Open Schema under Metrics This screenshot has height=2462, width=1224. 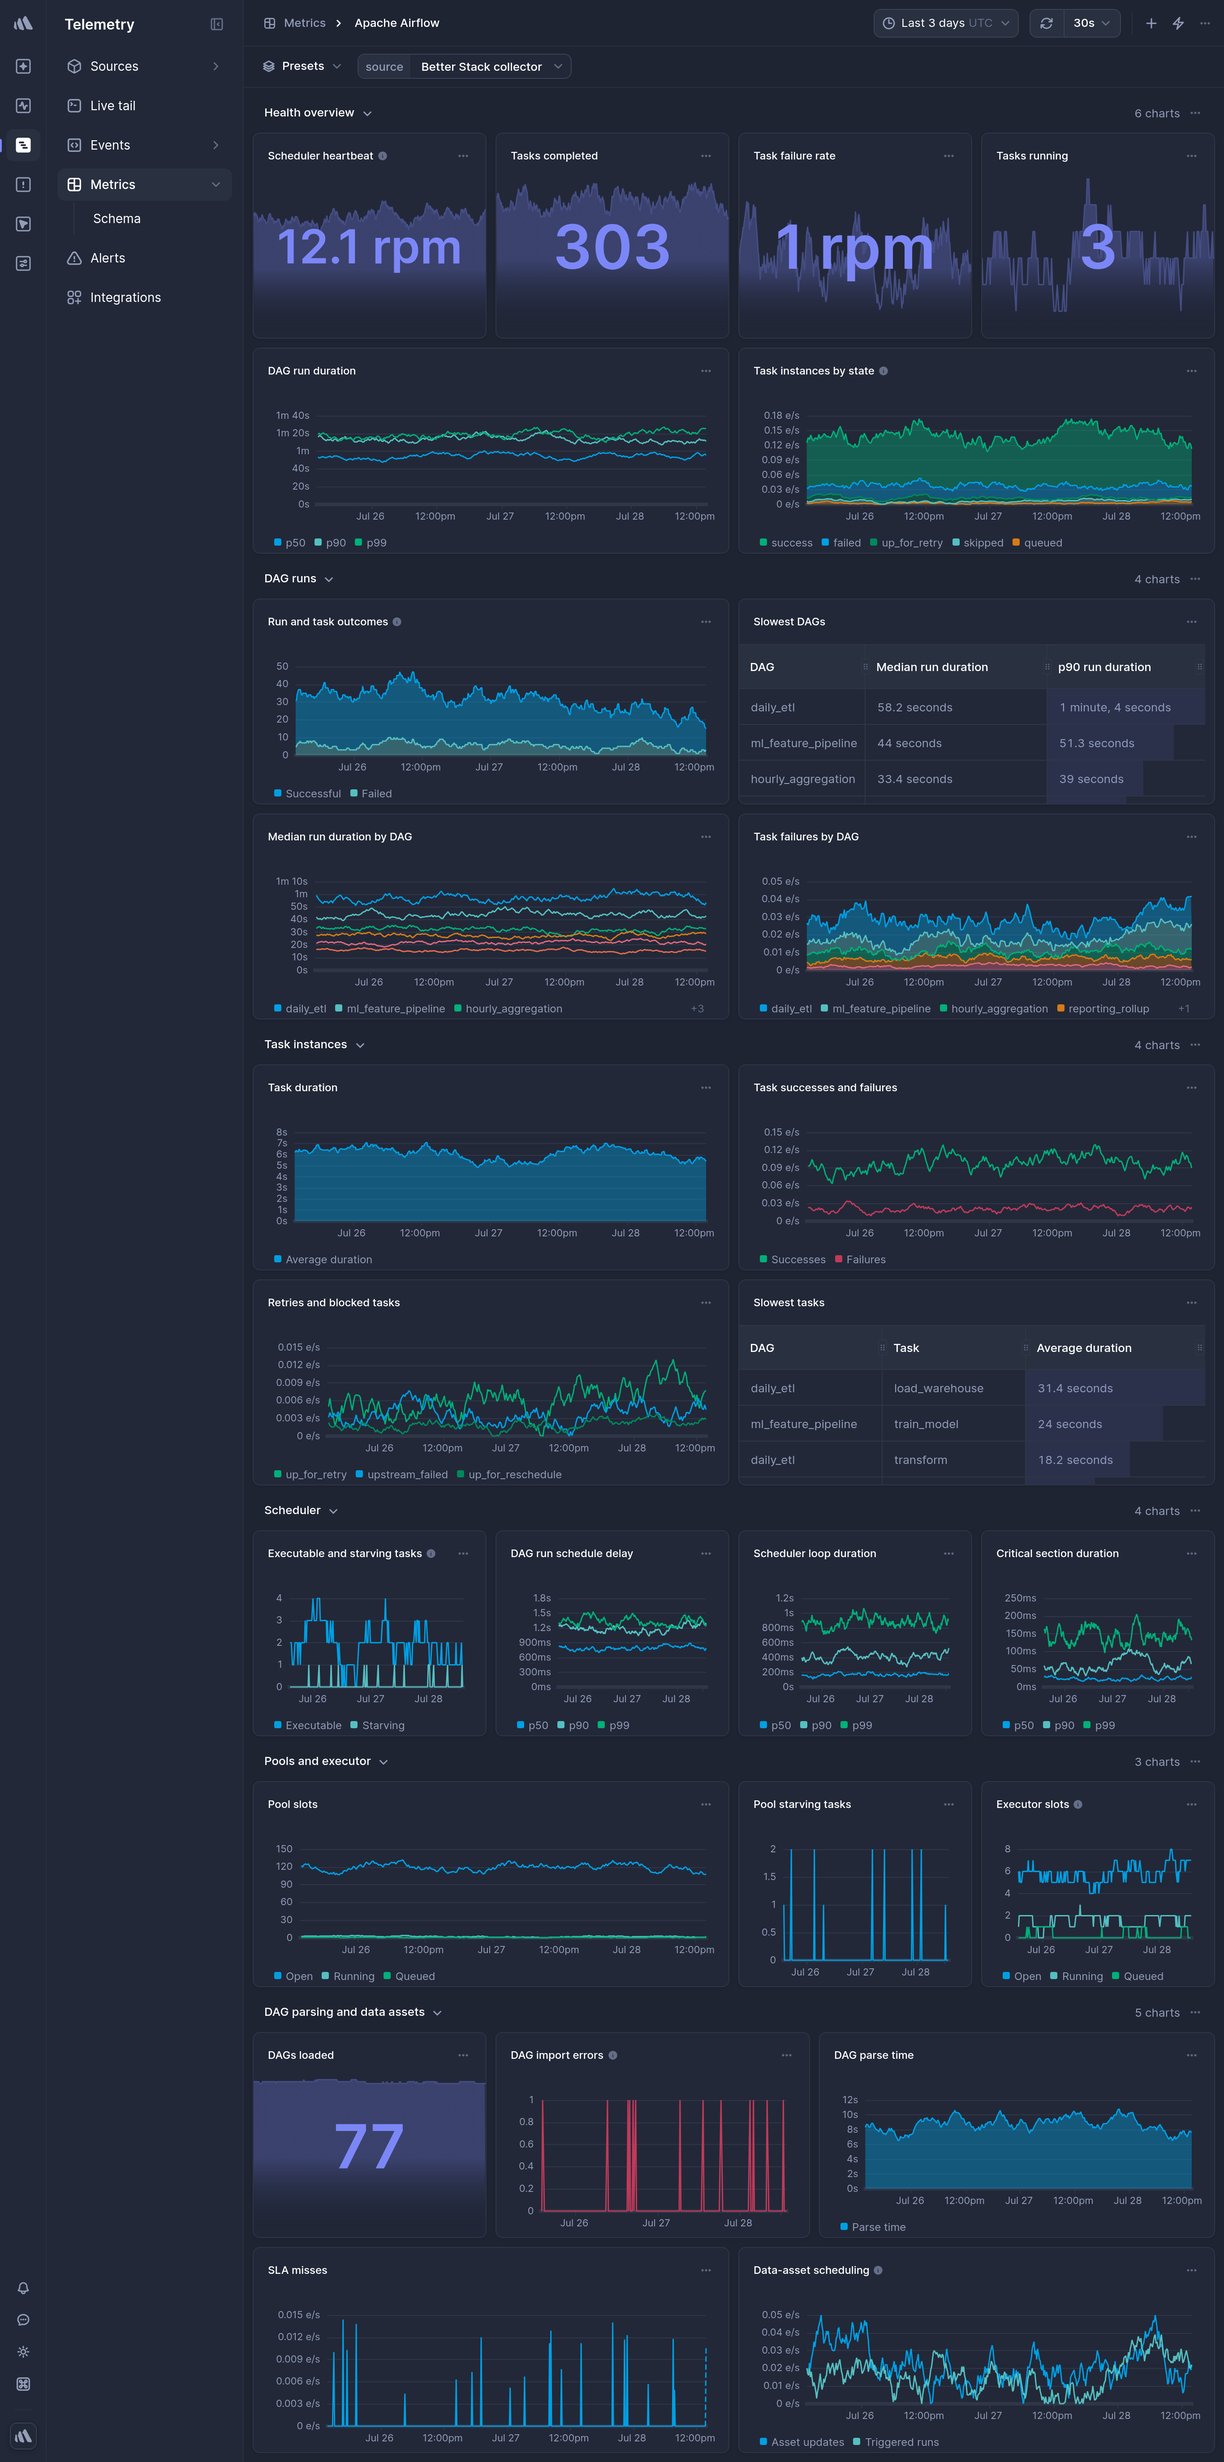(x=117, y=219)
